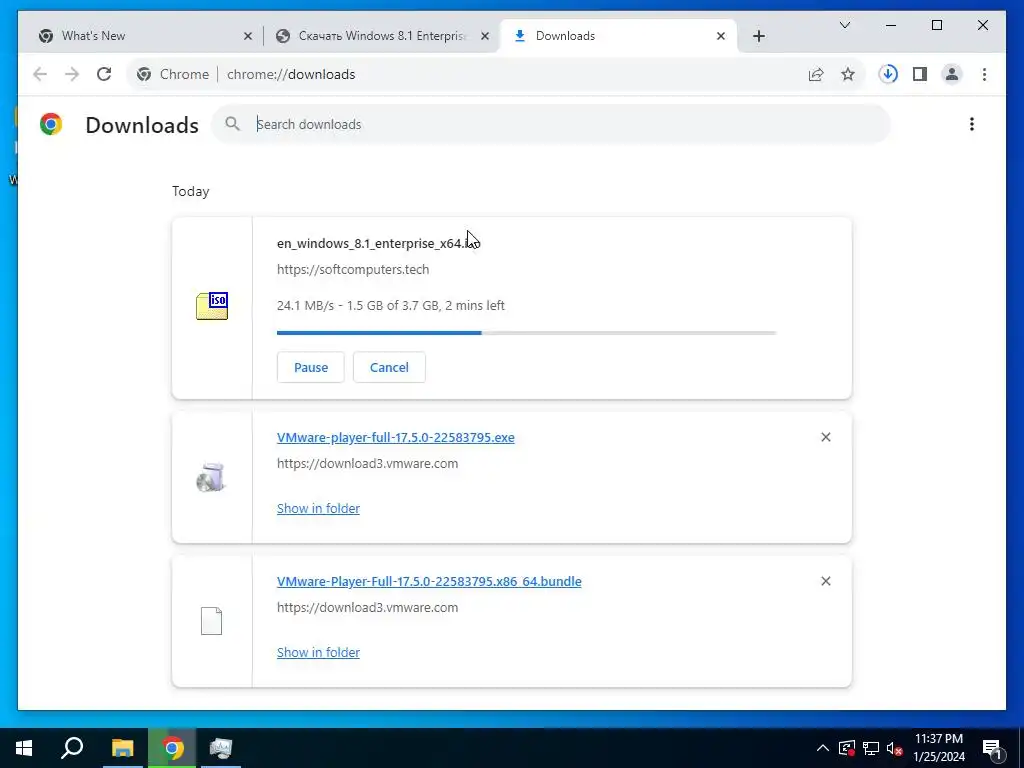Image resolution: width=1024 pixels, height=768 pixels.
Task: Show VMware exe file in folder
Action: [x=318, y=508]
